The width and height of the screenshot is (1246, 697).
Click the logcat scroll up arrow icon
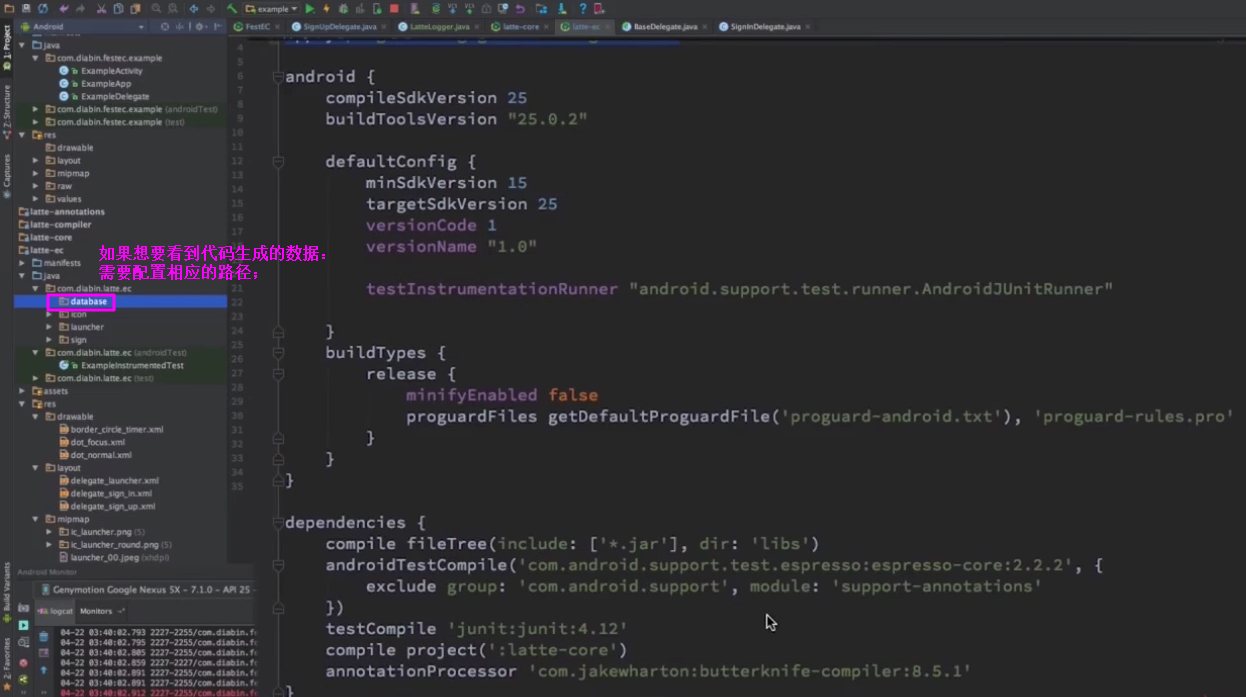[43, 671]
